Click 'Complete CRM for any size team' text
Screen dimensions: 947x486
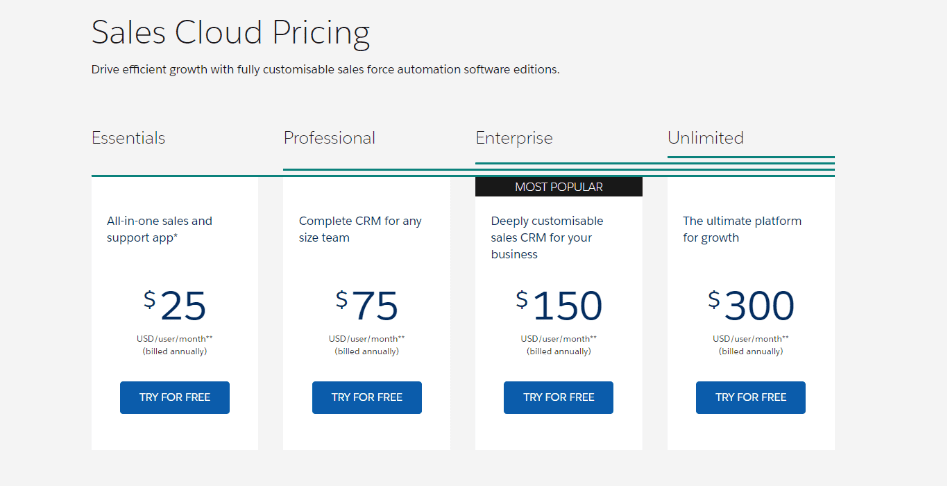pos(360,229)
